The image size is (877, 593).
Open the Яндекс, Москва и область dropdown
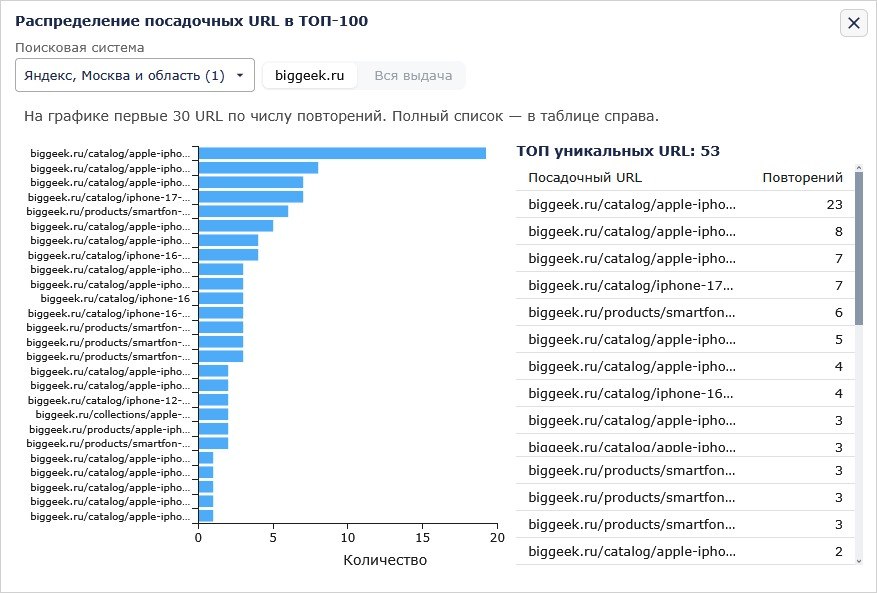pyautogui.click(x=135, y=75)
